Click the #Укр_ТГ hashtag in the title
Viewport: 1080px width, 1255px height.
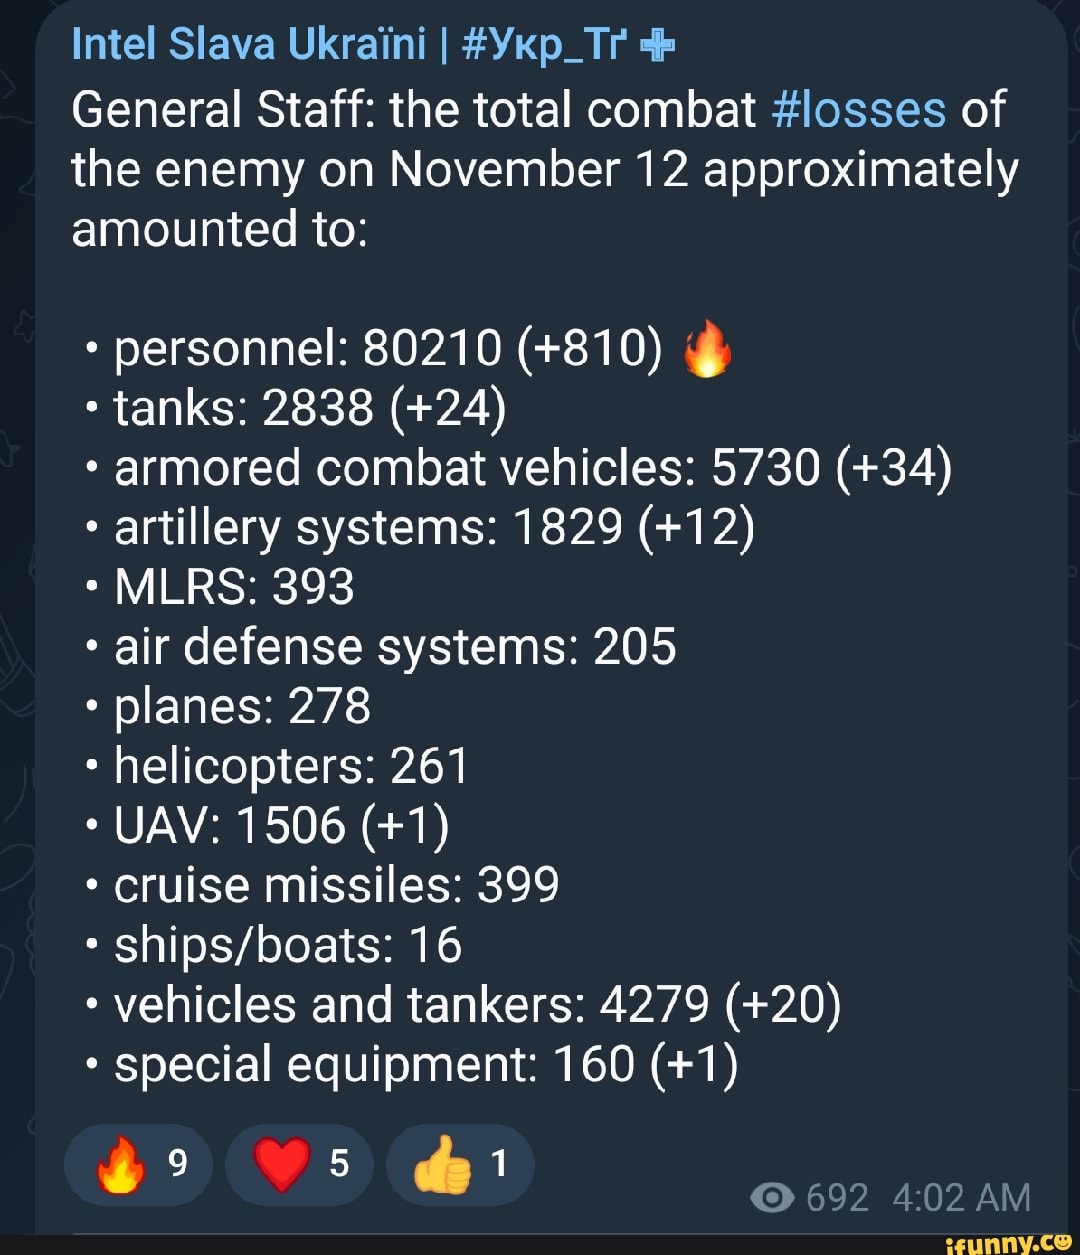pos(546,45)
